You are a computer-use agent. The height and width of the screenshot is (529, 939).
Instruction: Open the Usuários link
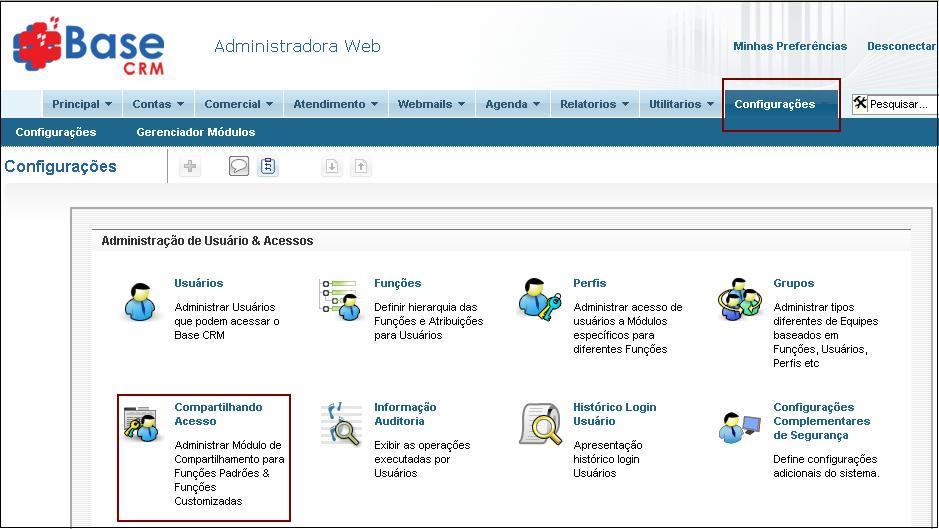click(x=198, y=283)
